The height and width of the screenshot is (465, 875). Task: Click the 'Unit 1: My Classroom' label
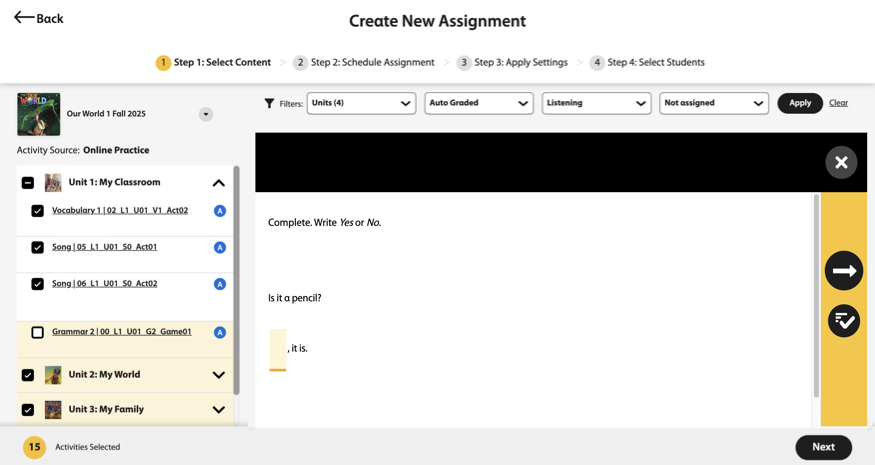[114, 183]
